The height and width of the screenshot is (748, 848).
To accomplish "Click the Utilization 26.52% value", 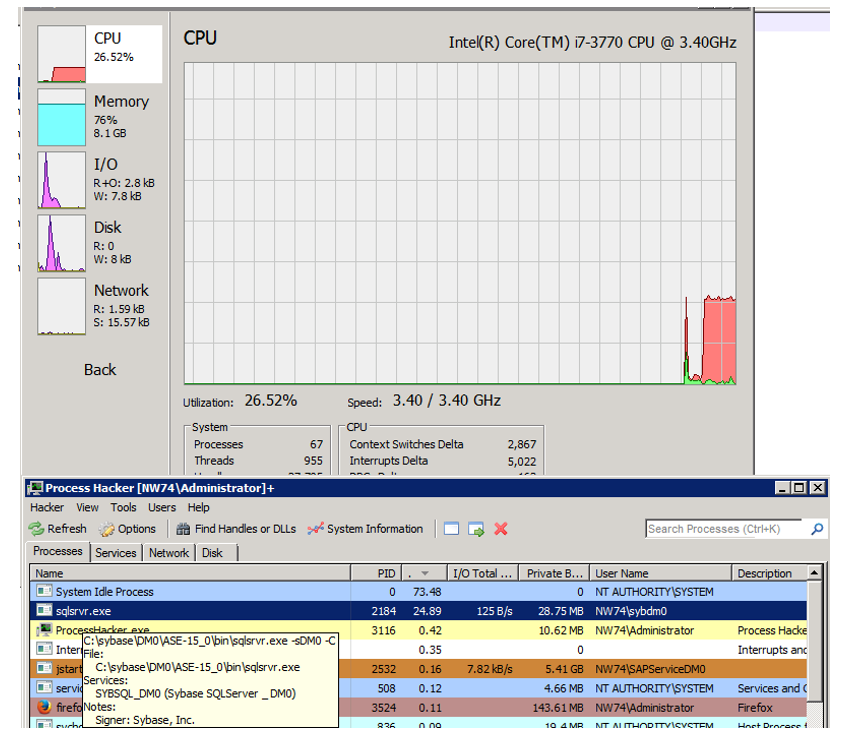I will [x=270, y=401].
